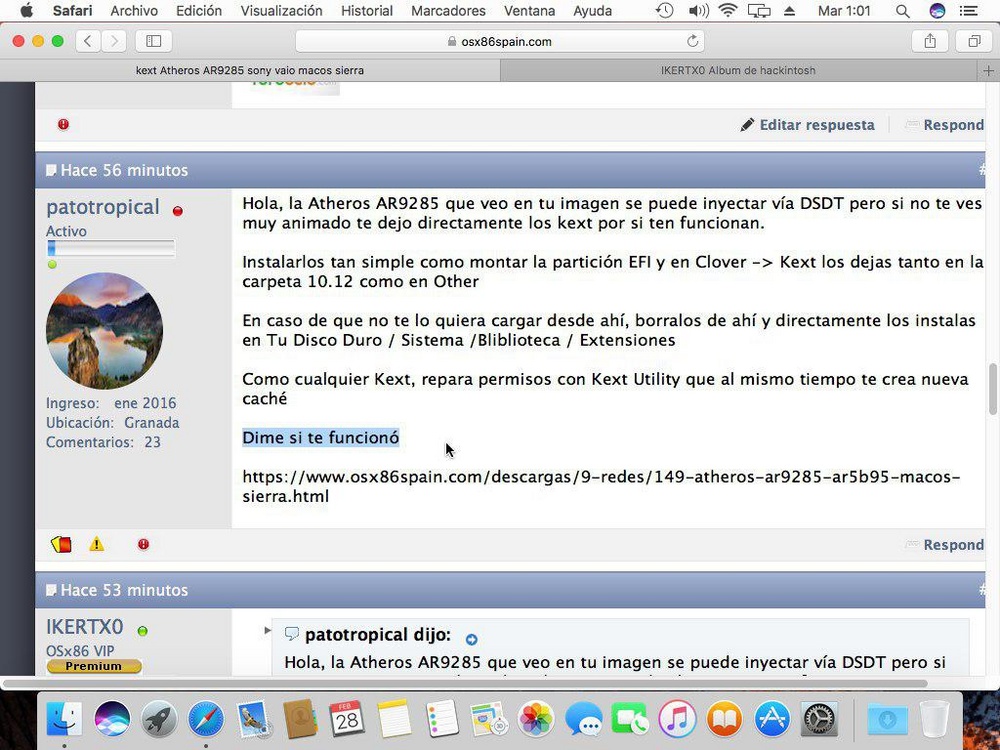Open the App Store from the Dock
The height and width of the screenshot is (750, 1000).
pyautogui.click(x=771, y=718)
